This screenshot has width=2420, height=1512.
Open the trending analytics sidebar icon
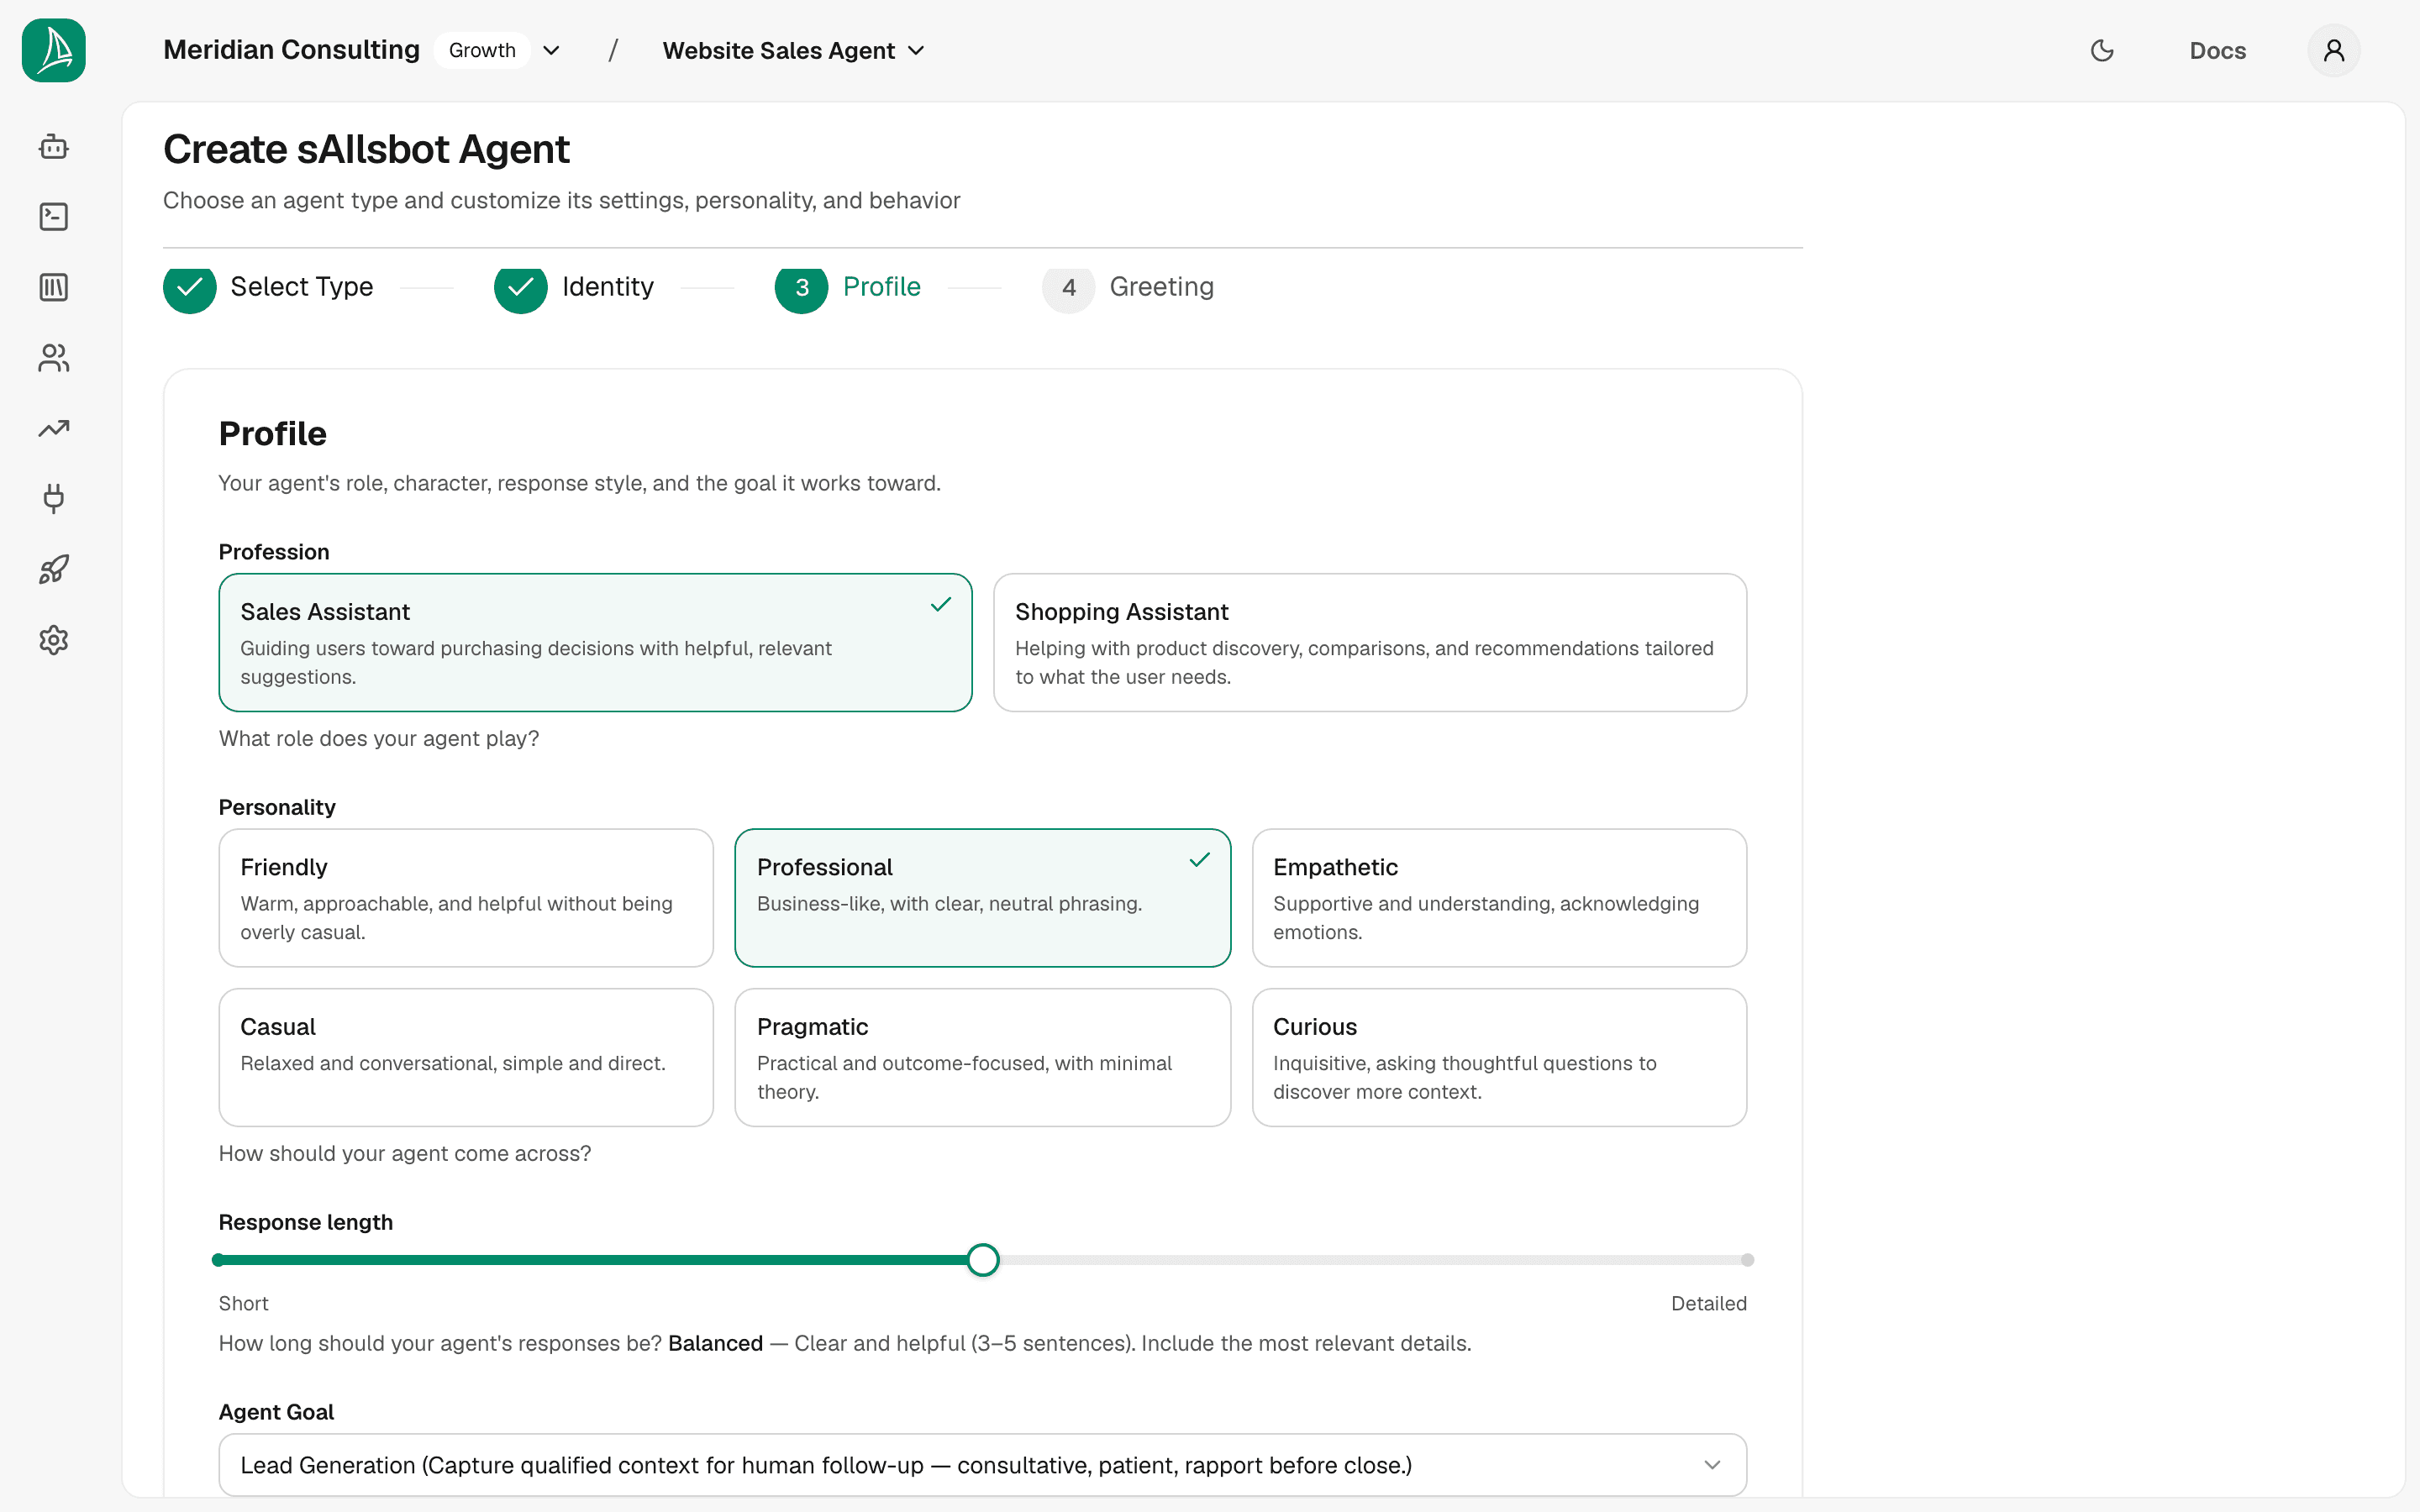click(x=54, y=429)
